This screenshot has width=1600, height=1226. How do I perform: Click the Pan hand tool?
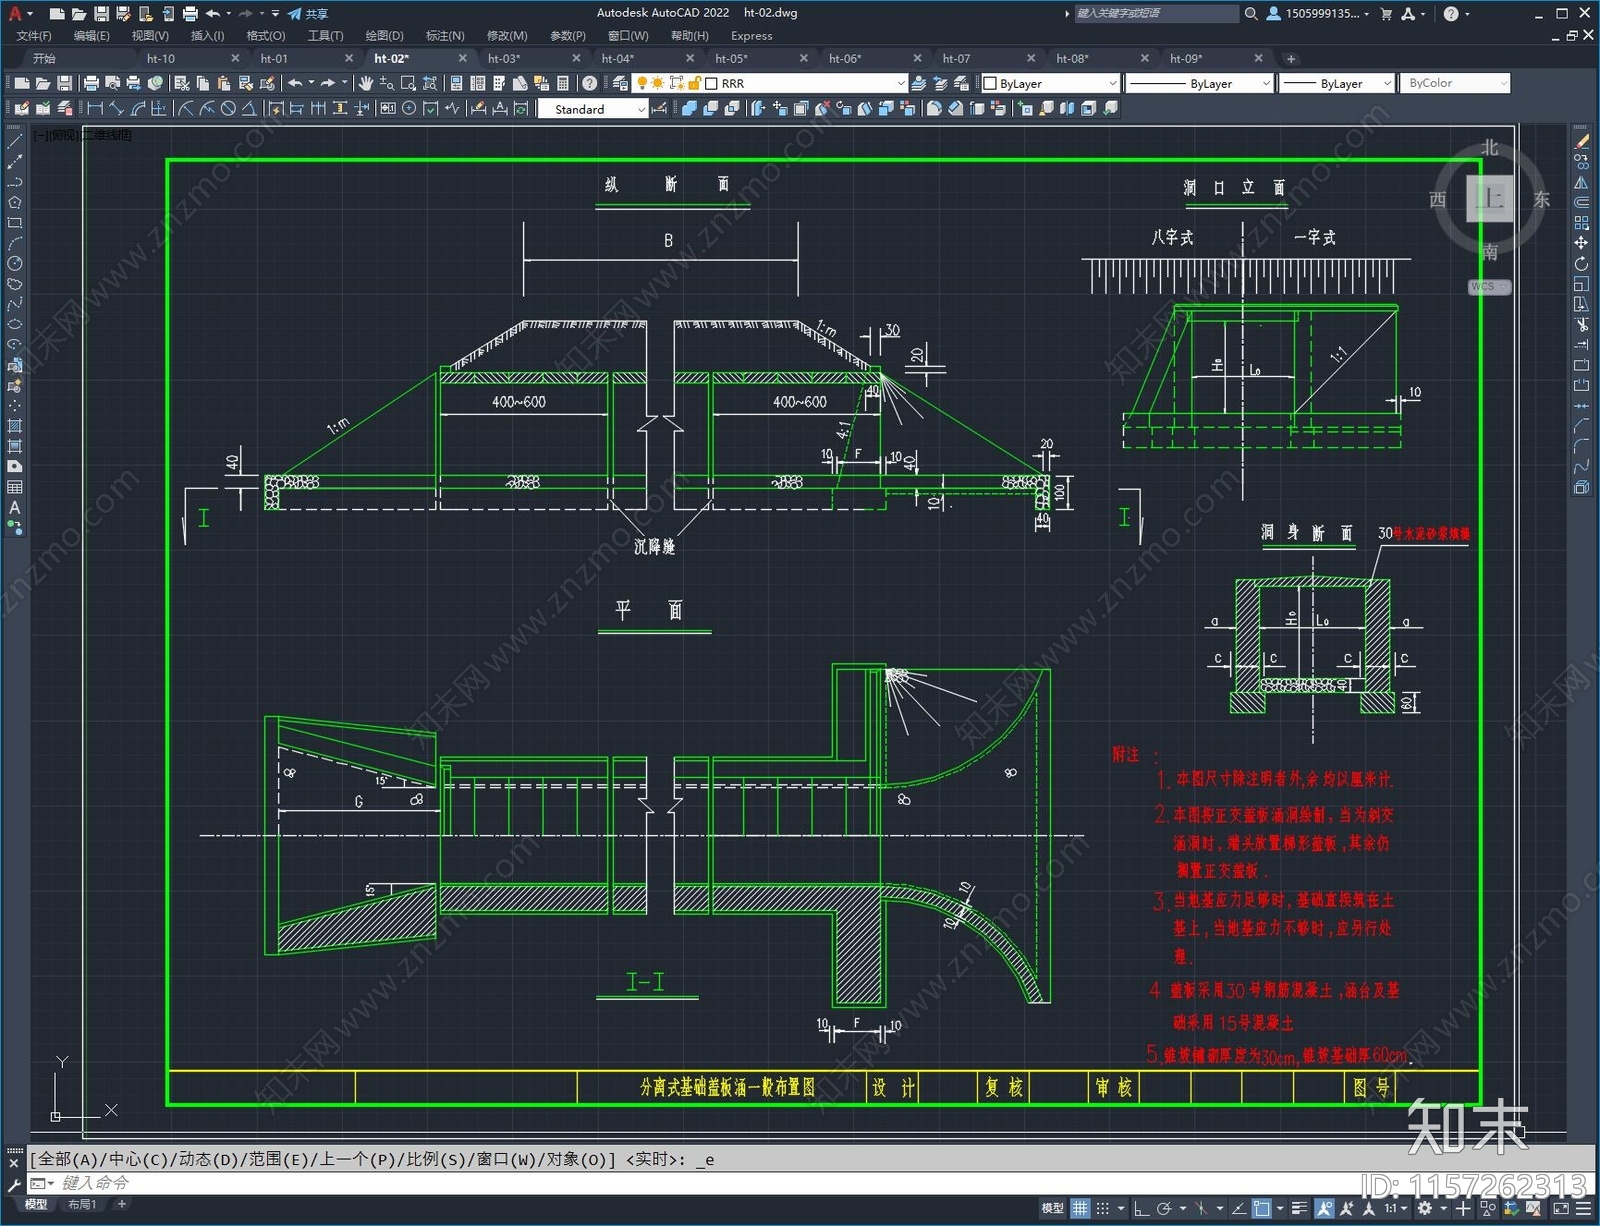click(x=366, y=83)
